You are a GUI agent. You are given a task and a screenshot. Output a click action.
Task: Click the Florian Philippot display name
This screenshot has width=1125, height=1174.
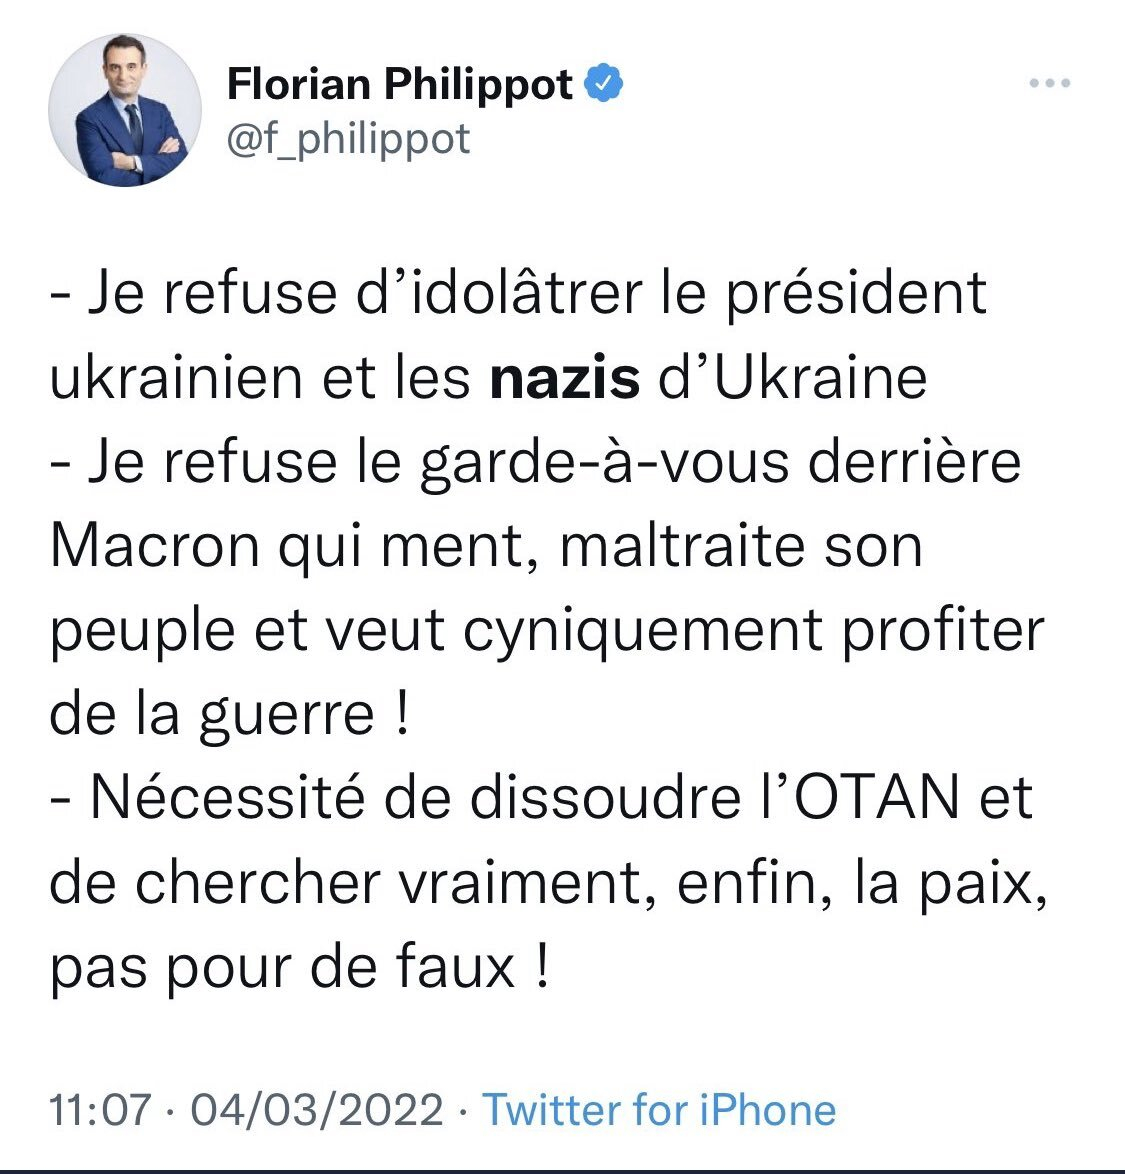point(400,84)
